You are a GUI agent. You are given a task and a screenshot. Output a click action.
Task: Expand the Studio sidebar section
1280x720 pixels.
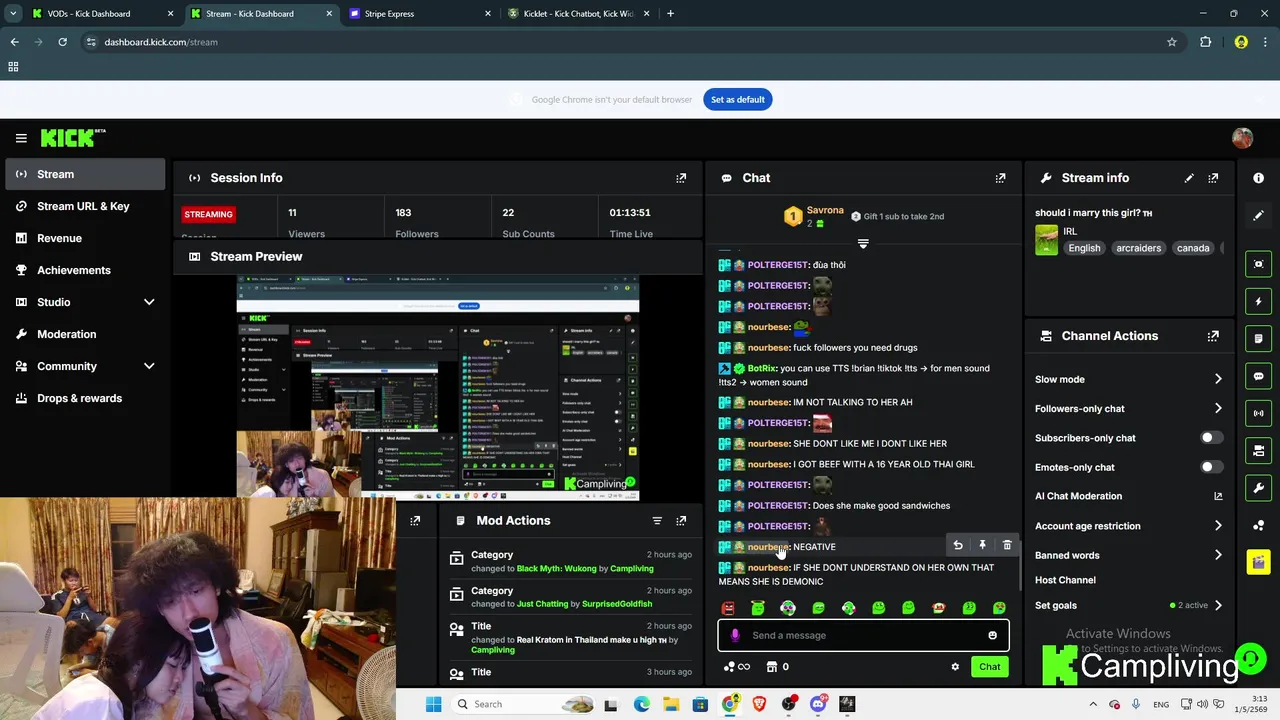point(149,302)
